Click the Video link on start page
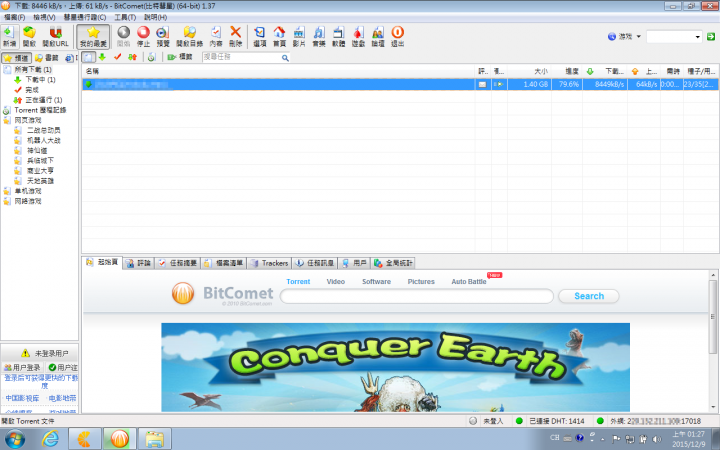Image resolution: width=720 pixels, height=450 pixels. click(x=336, y=281)
